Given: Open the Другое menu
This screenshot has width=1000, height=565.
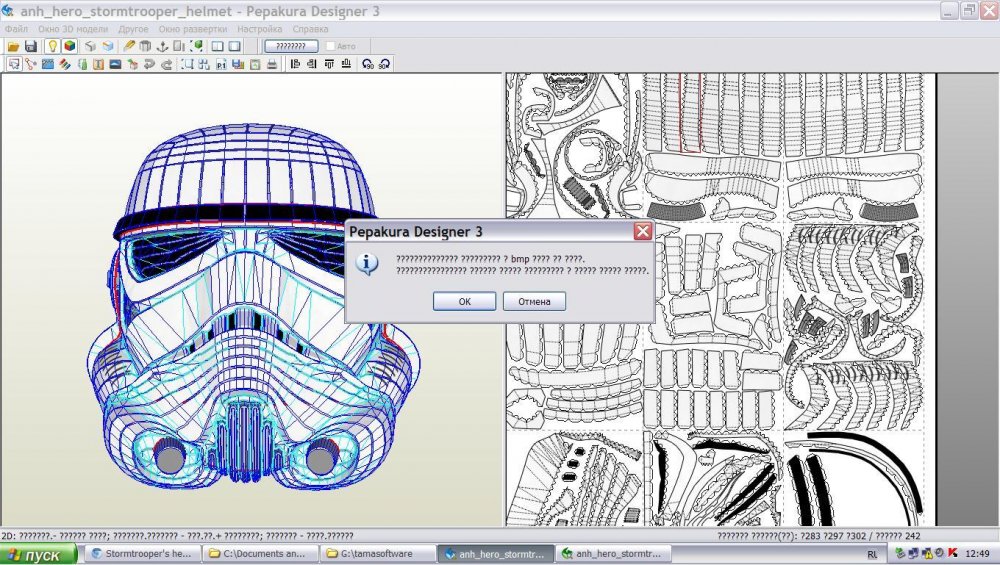Looking at the screenshot, I should (x=133, y=29).
